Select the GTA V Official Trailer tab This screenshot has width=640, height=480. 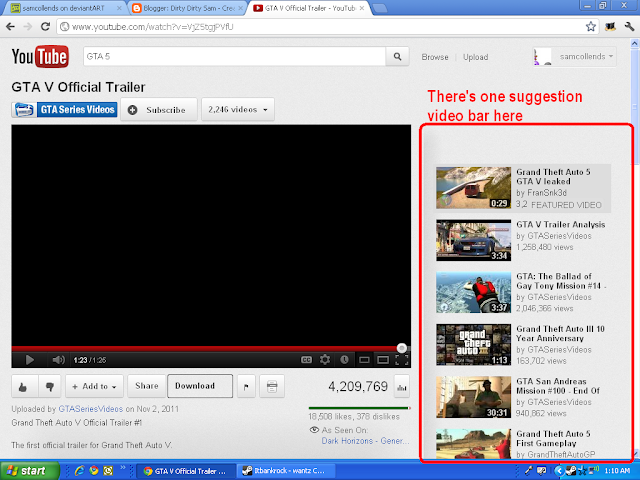click(309, 8)
